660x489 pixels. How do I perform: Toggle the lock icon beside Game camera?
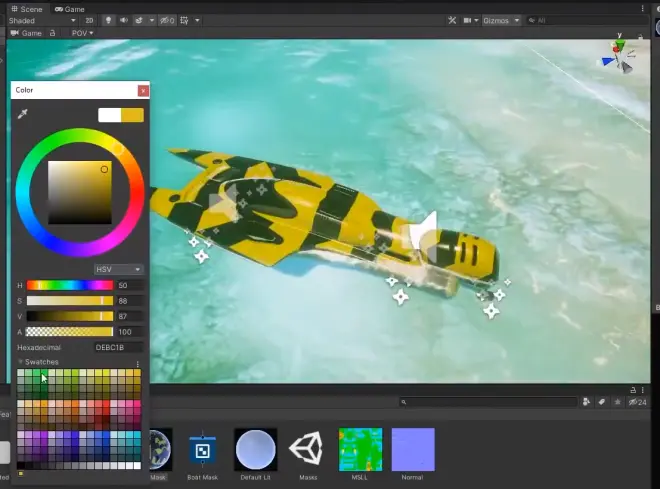53,33
